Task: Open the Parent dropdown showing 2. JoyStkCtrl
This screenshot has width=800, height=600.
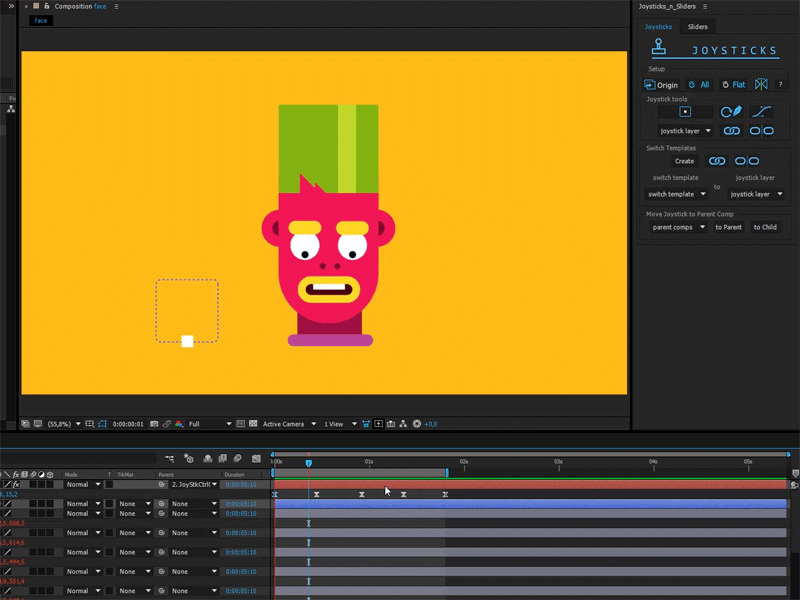Action: tap(195, 484)
